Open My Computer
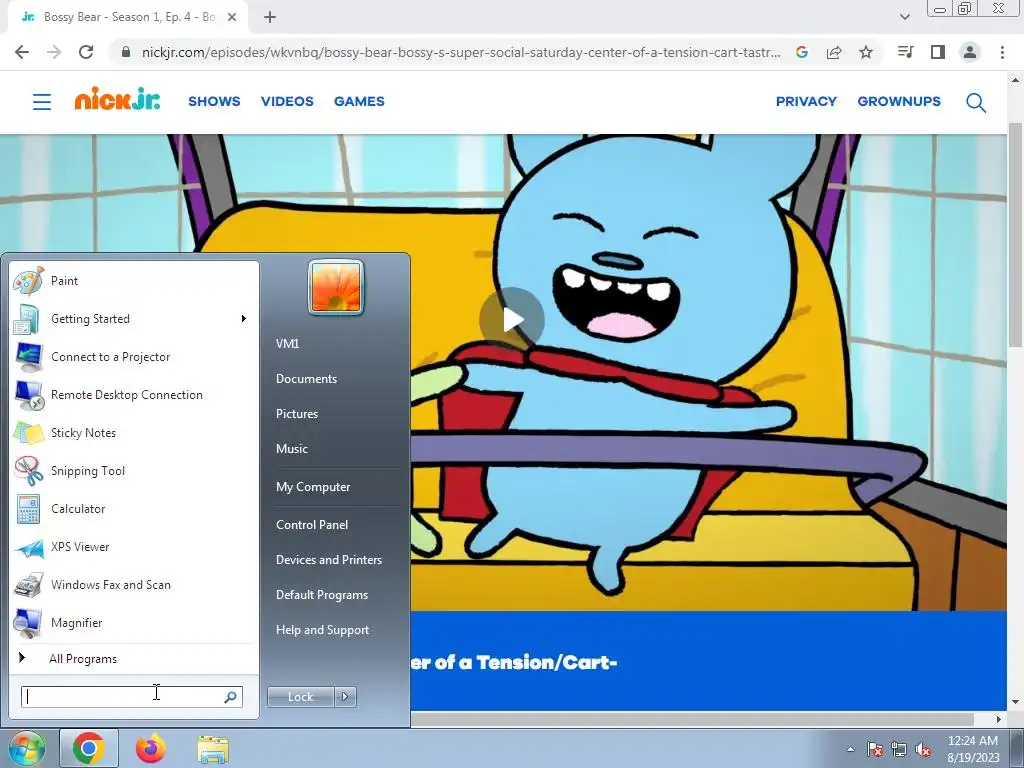The image size is (1024, 768). click(313, 487)
